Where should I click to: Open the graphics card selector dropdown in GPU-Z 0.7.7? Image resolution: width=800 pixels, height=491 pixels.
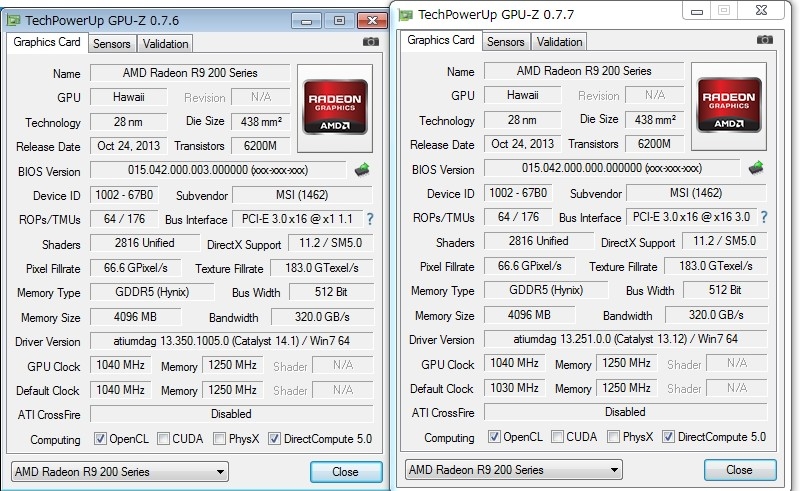pyautogui.click(x=513, y=470)
